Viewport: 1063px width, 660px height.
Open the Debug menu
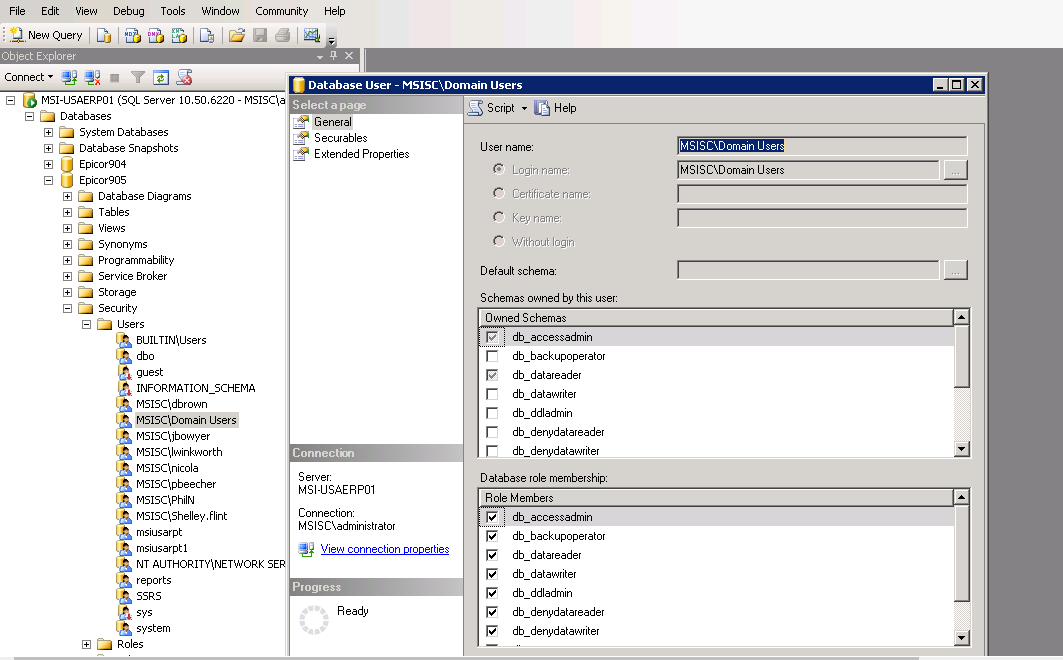pyautogui.click(x=129, y=11)
